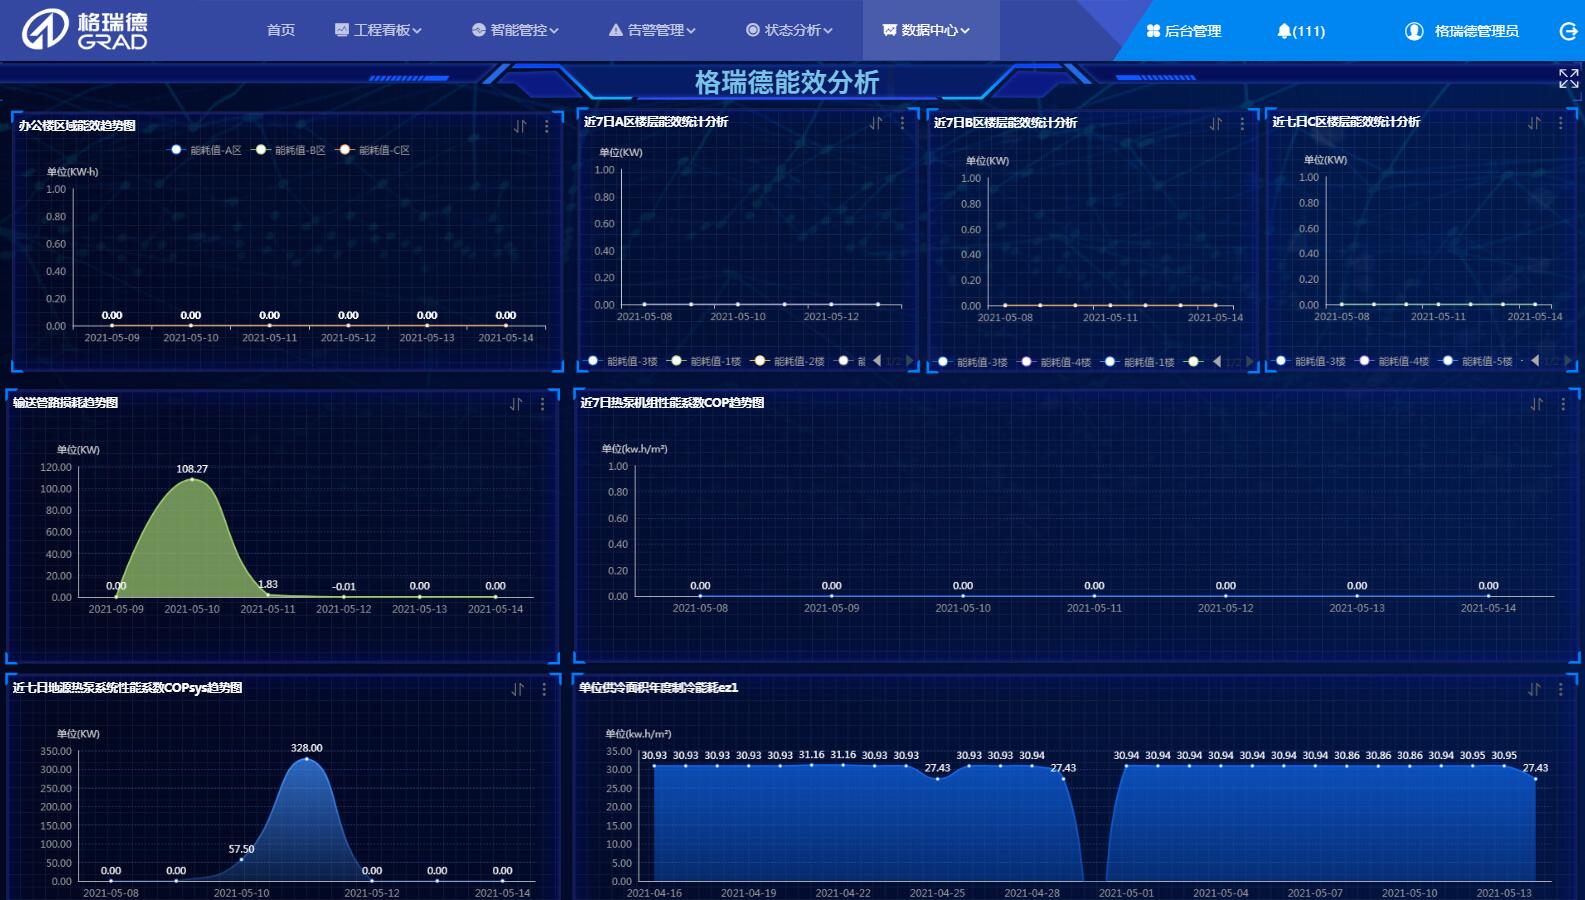Open the 数据中心 dropdown menu
The height and width of the screenshot is (900, 1585).
click(x=926, y=30)
